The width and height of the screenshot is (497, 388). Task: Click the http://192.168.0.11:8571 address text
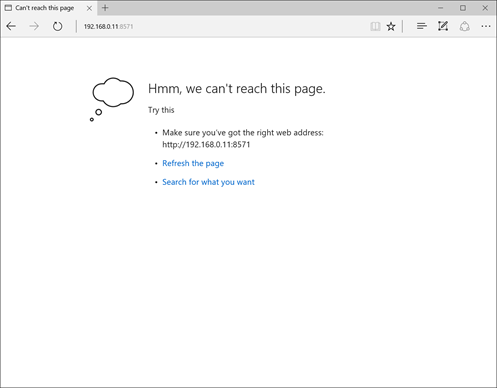[206, 144]
